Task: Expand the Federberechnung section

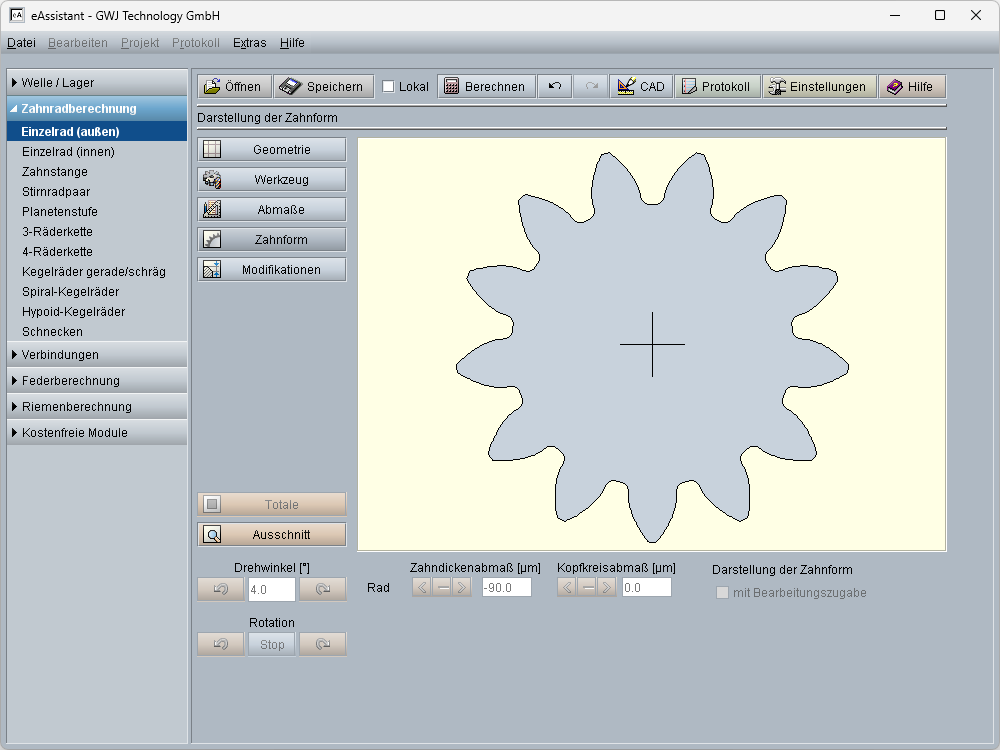Action: (x=97, y=381)
